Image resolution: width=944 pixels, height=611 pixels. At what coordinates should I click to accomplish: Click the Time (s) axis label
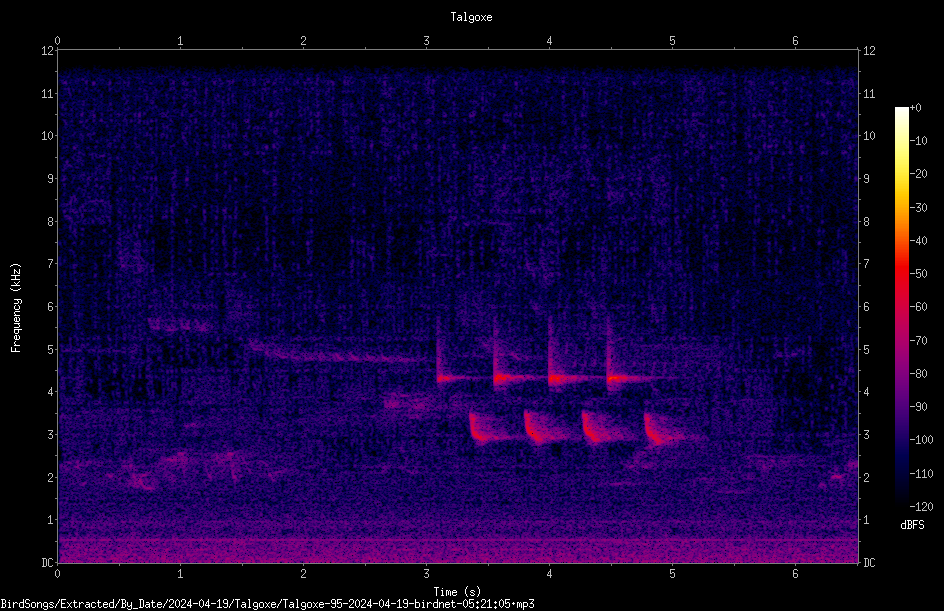click(457, 592)
